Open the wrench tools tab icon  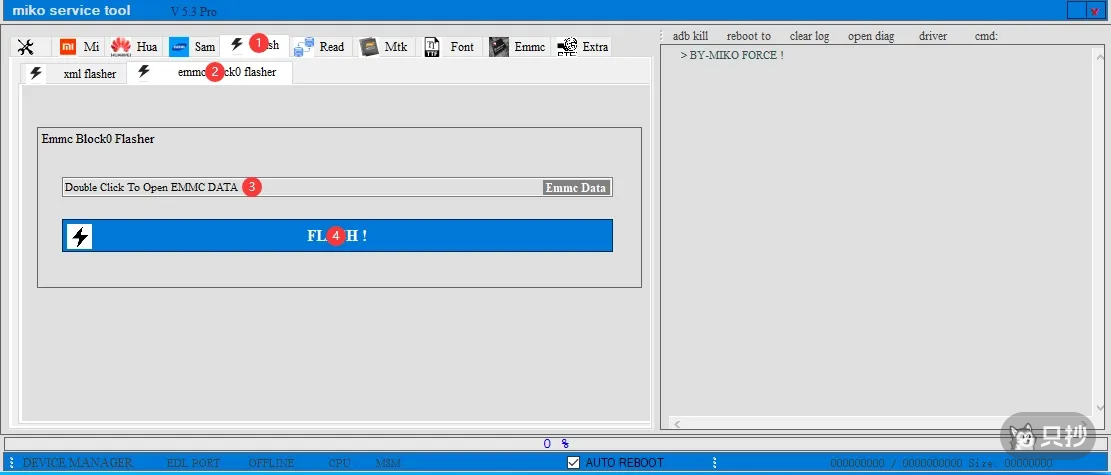[x=26, y=47]
